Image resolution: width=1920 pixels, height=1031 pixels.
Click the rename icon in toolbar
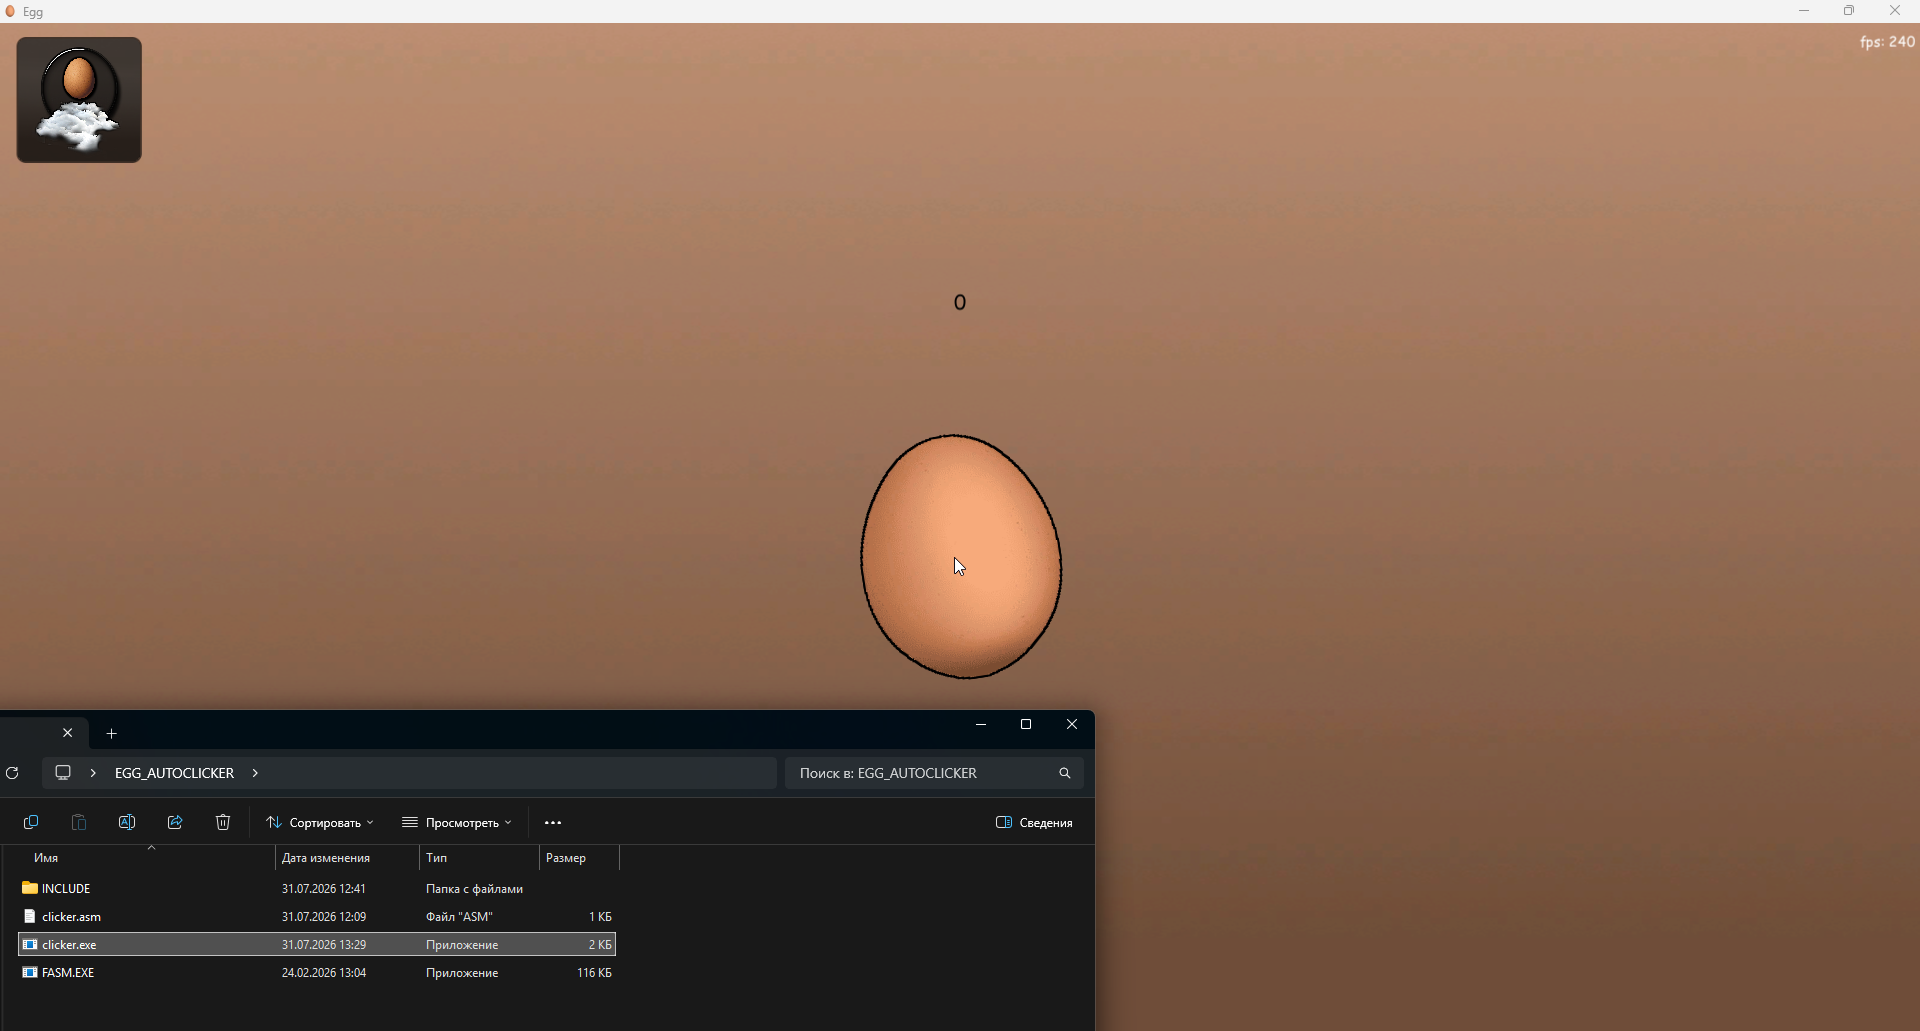[127, 822]
